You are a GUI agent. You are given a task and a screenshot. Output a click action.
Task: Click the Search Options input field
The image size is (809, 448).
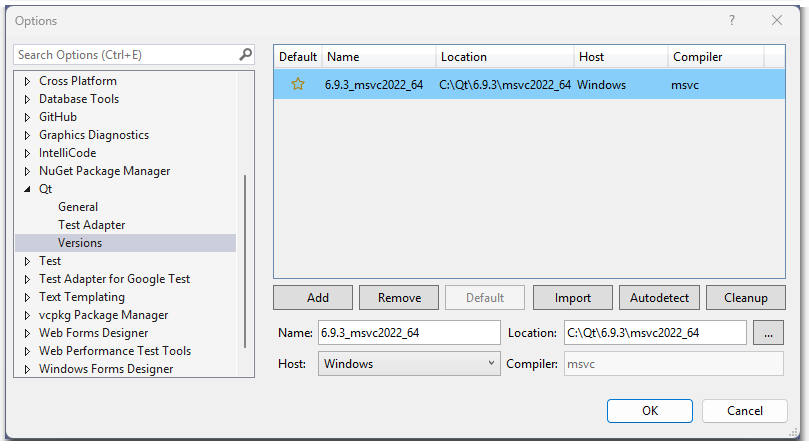(126, 55)
